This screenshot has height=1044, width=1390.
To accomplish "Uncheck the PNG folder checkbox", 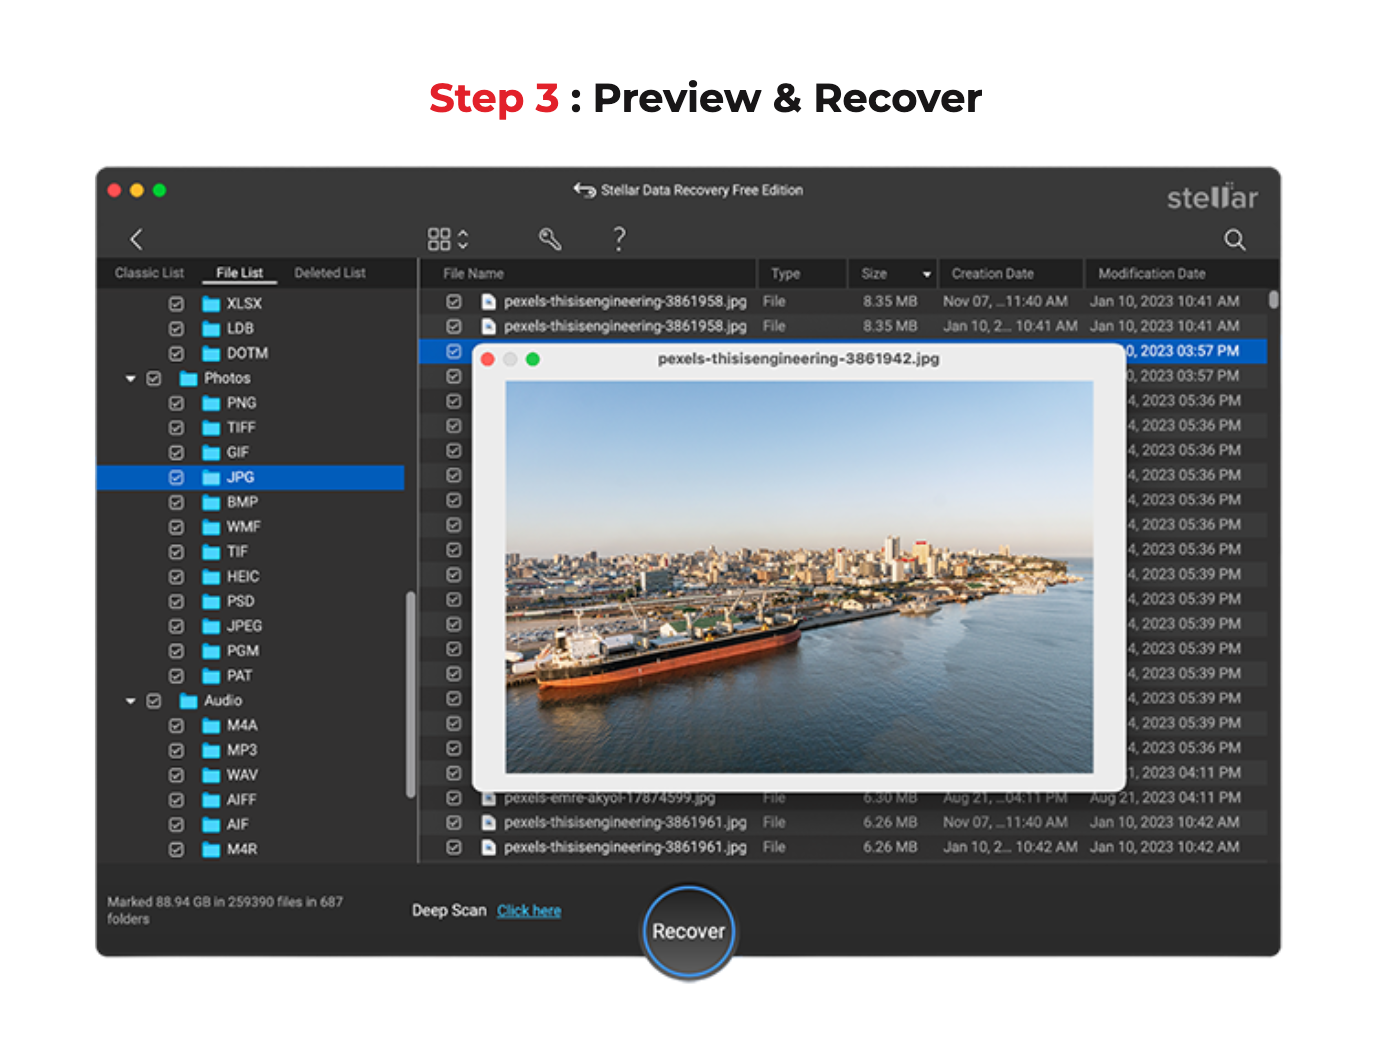I will [x=176, y=403].
